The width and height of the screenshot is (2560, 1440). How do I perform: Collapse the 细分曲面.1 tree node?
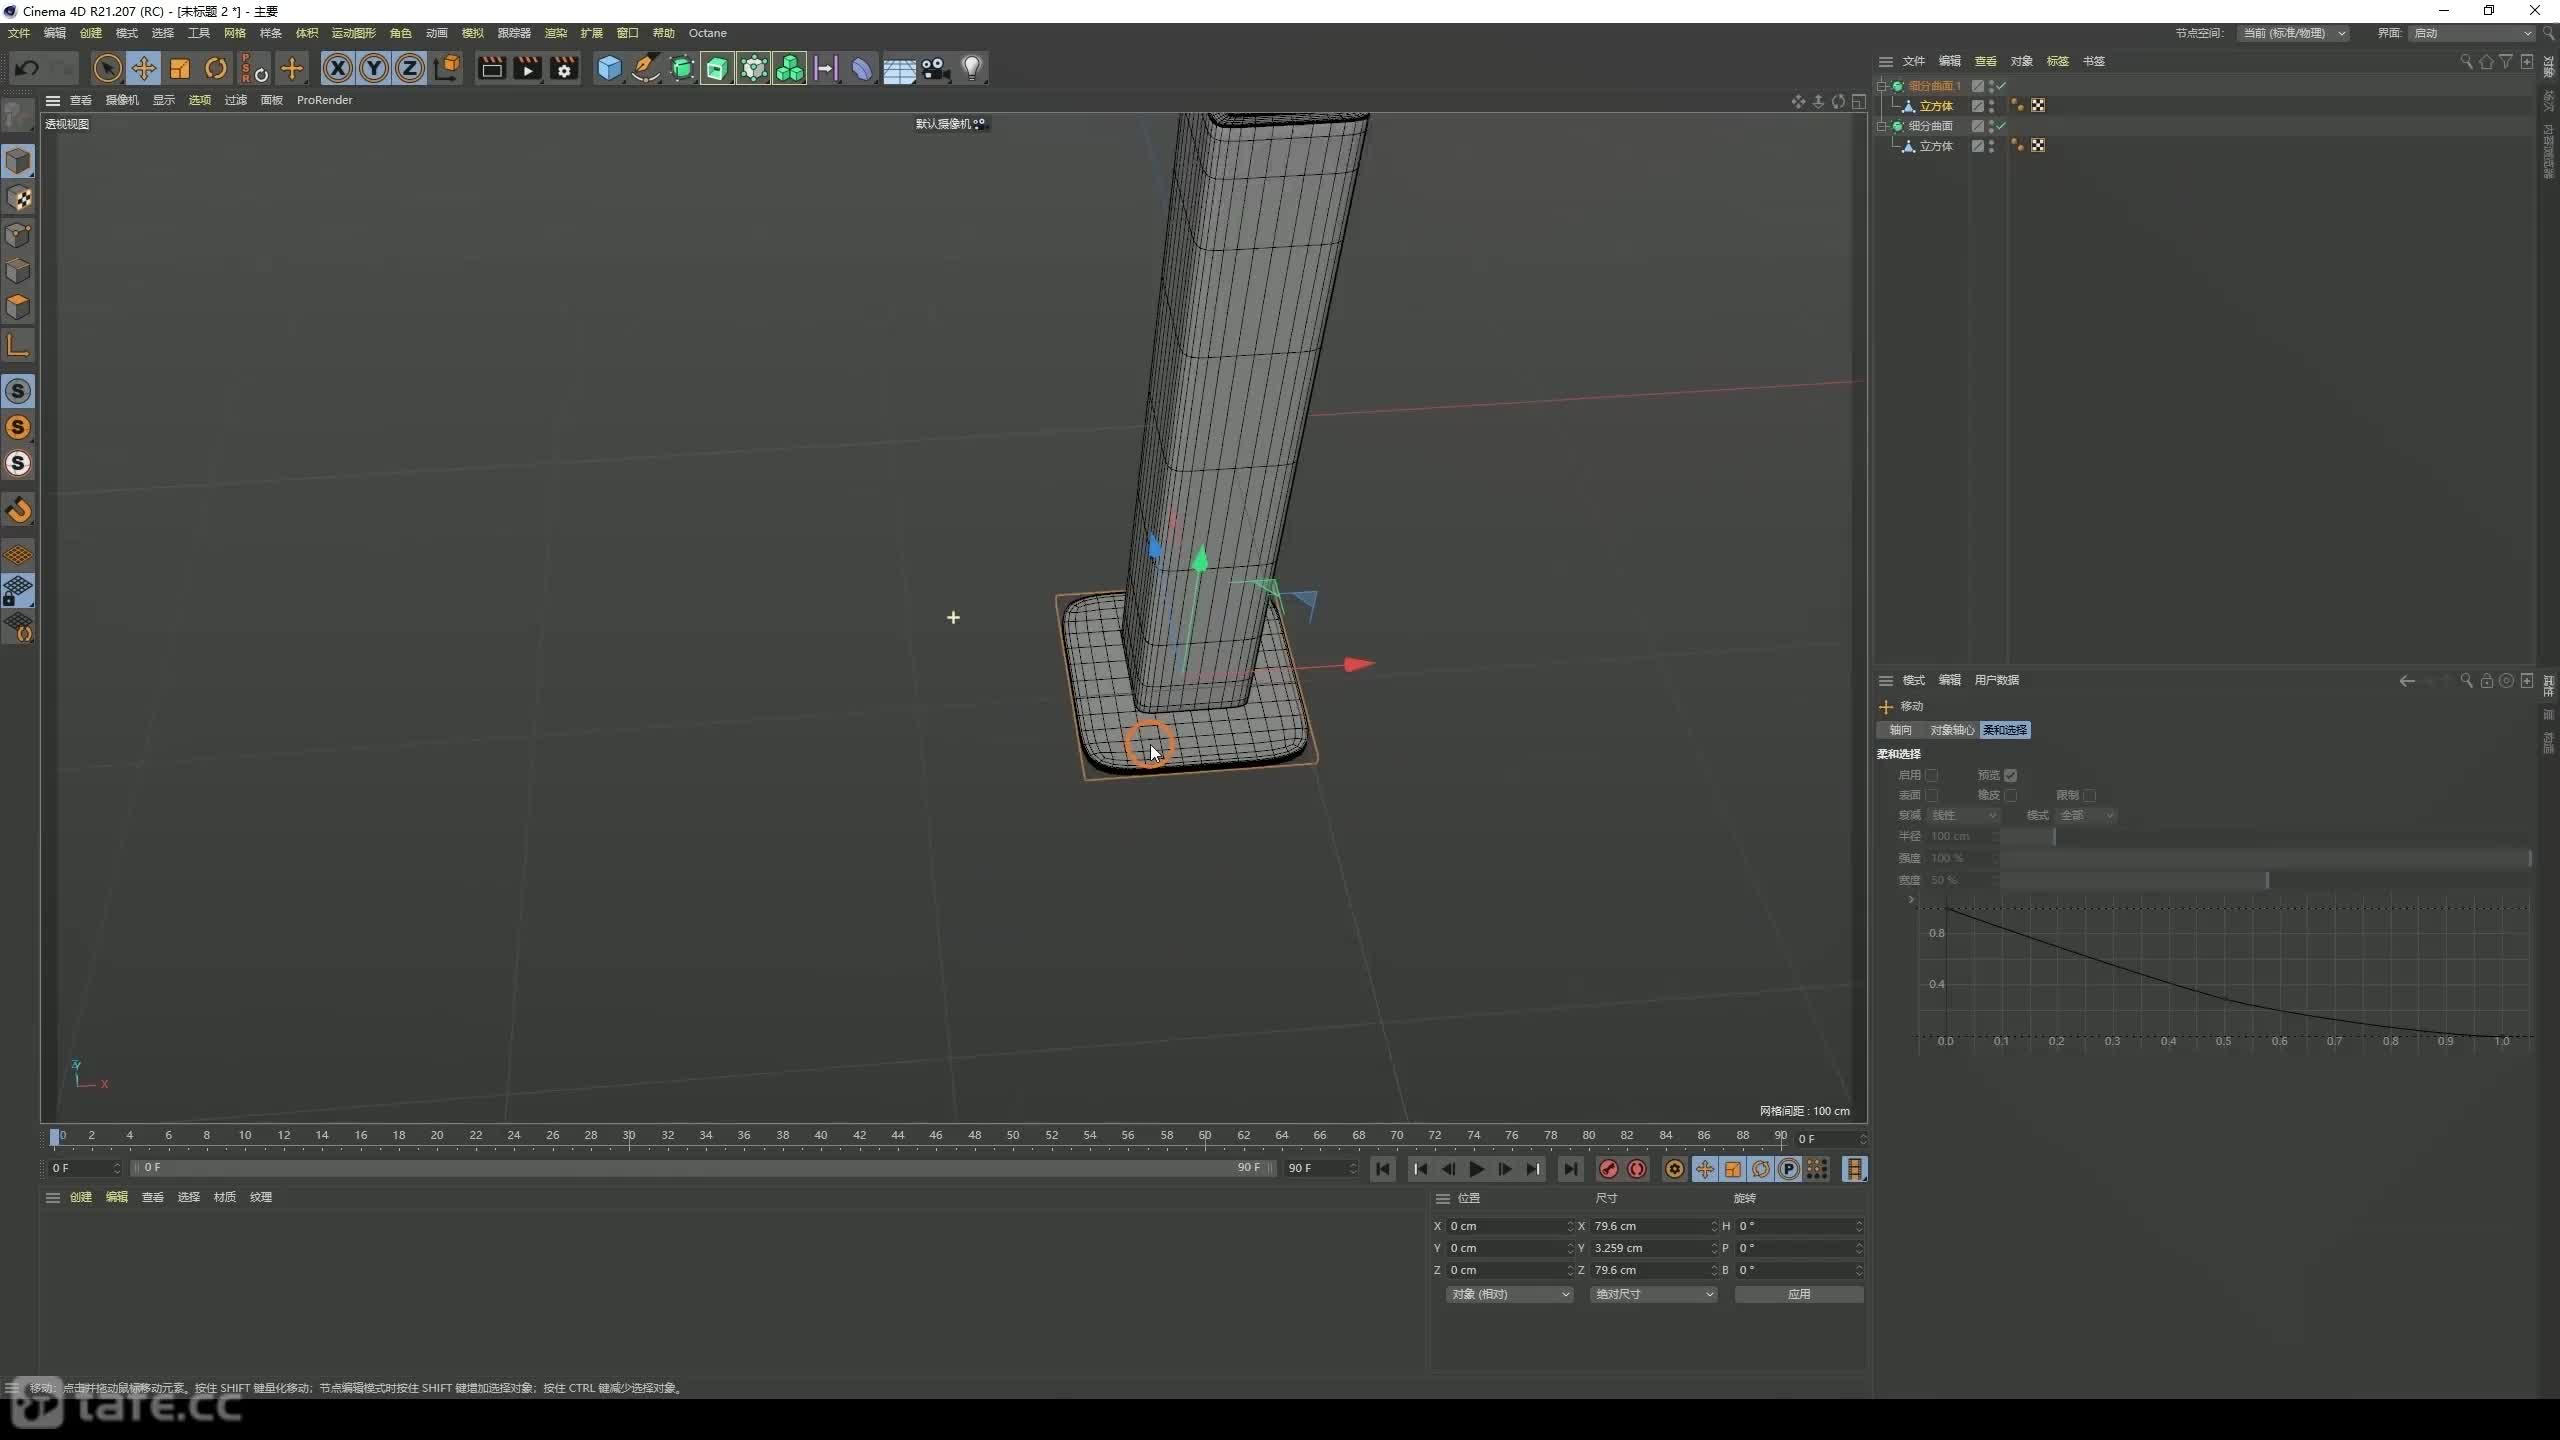point(1883,86)
